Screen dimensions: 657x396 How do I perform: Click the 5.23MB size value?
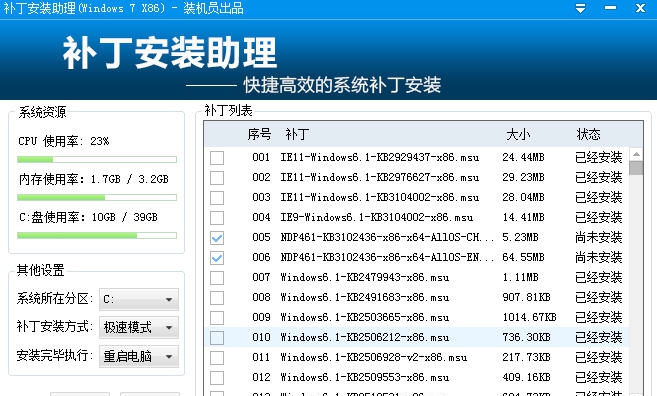coord(520,238)
